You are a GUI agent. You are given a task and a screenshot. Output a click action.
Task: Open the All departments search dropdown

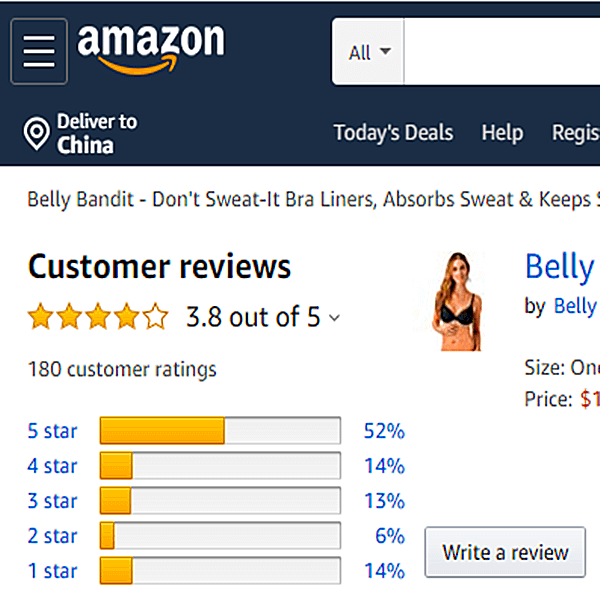tap(369, 53)
